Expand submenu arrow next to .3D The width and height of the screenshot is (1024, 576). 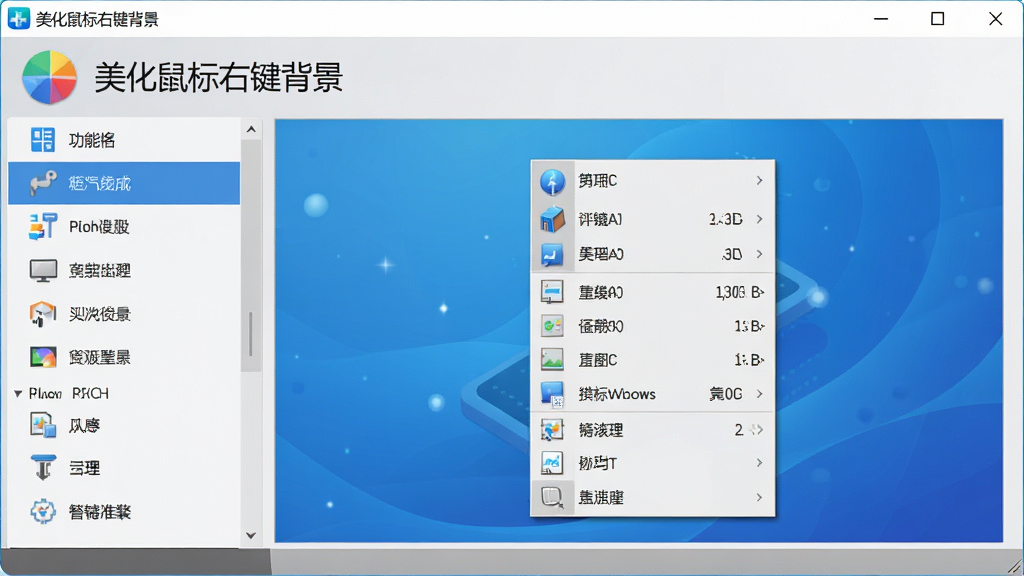(x=760, y=253)
